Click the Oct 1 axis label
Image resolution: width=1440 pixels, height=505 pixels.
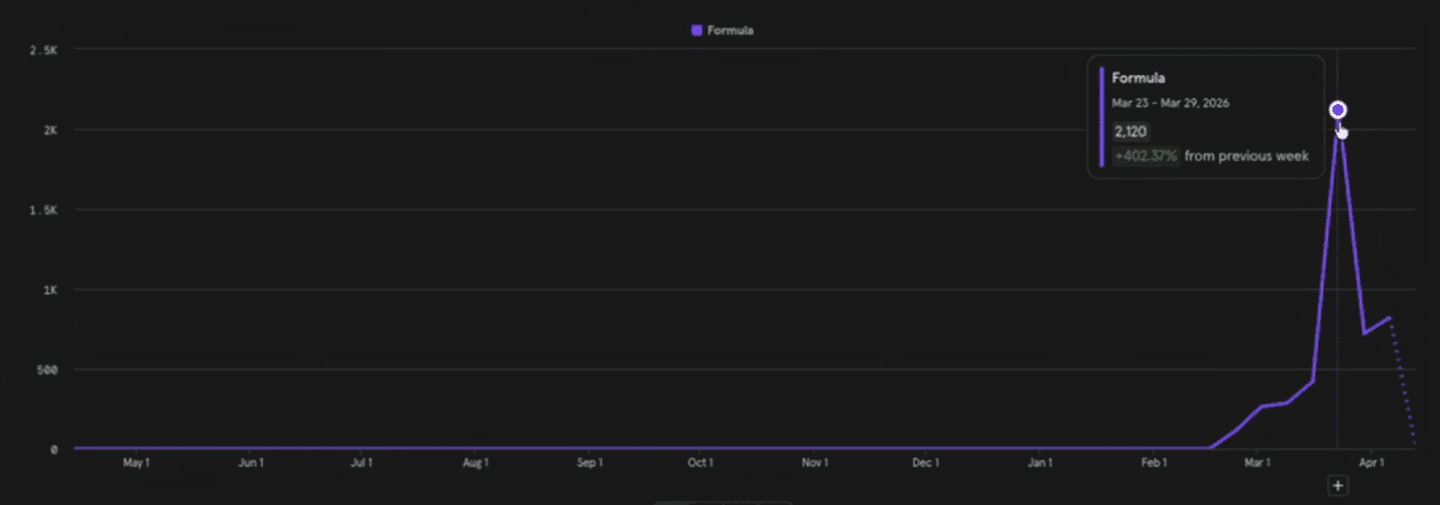[700, 463]
